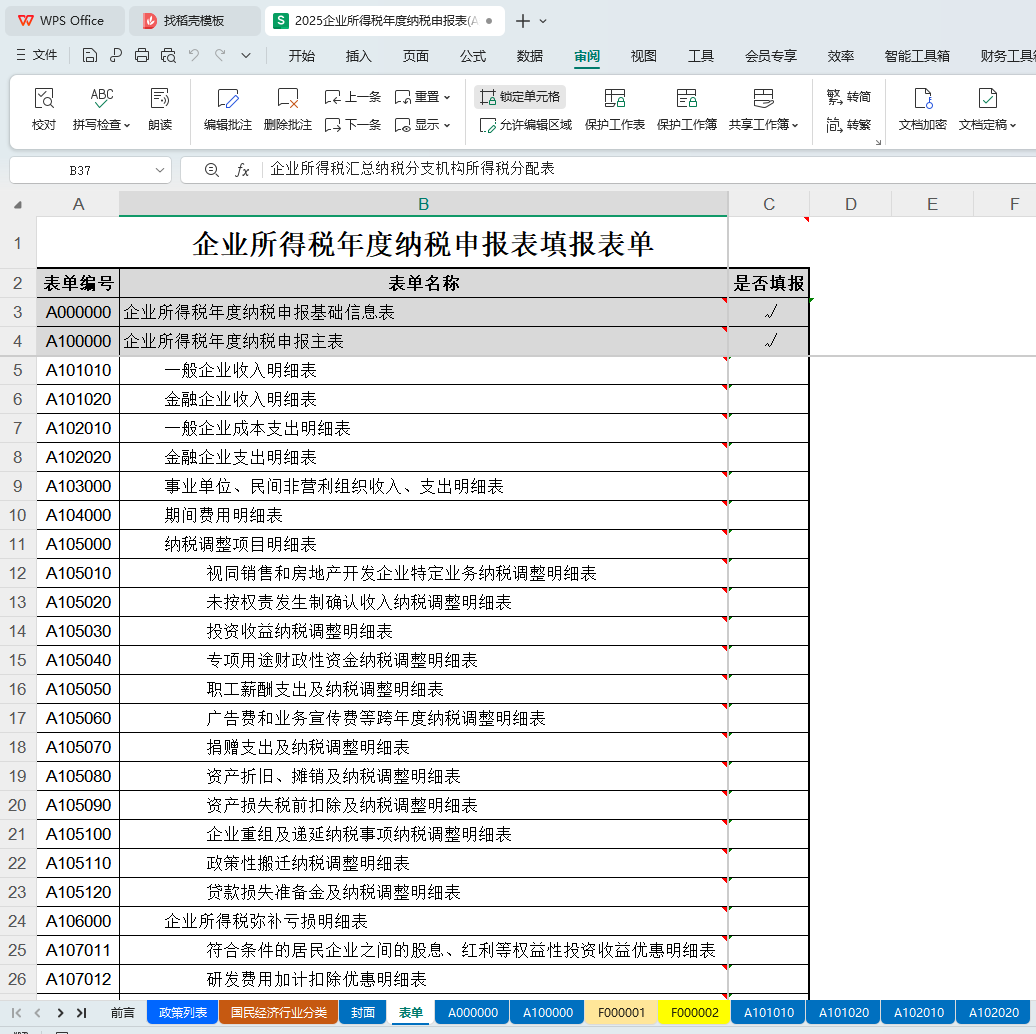The height and width of the screenshot is (1034, 1036).
Task: Protect the sheet with 保护工作表
Action: point(614,109)
